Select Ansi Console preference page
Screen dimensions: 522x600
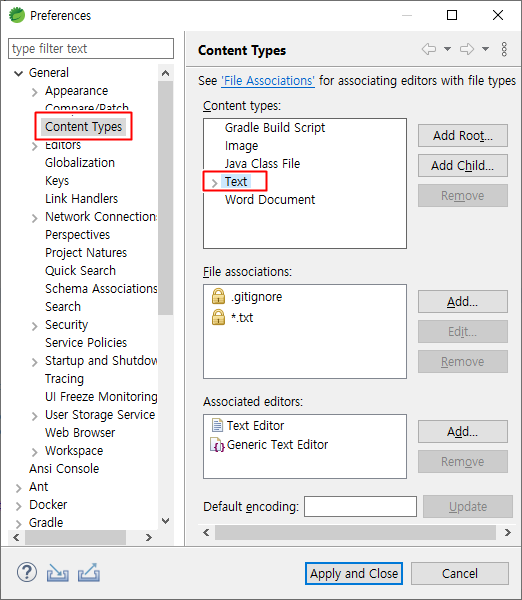(x=64, y=468)
